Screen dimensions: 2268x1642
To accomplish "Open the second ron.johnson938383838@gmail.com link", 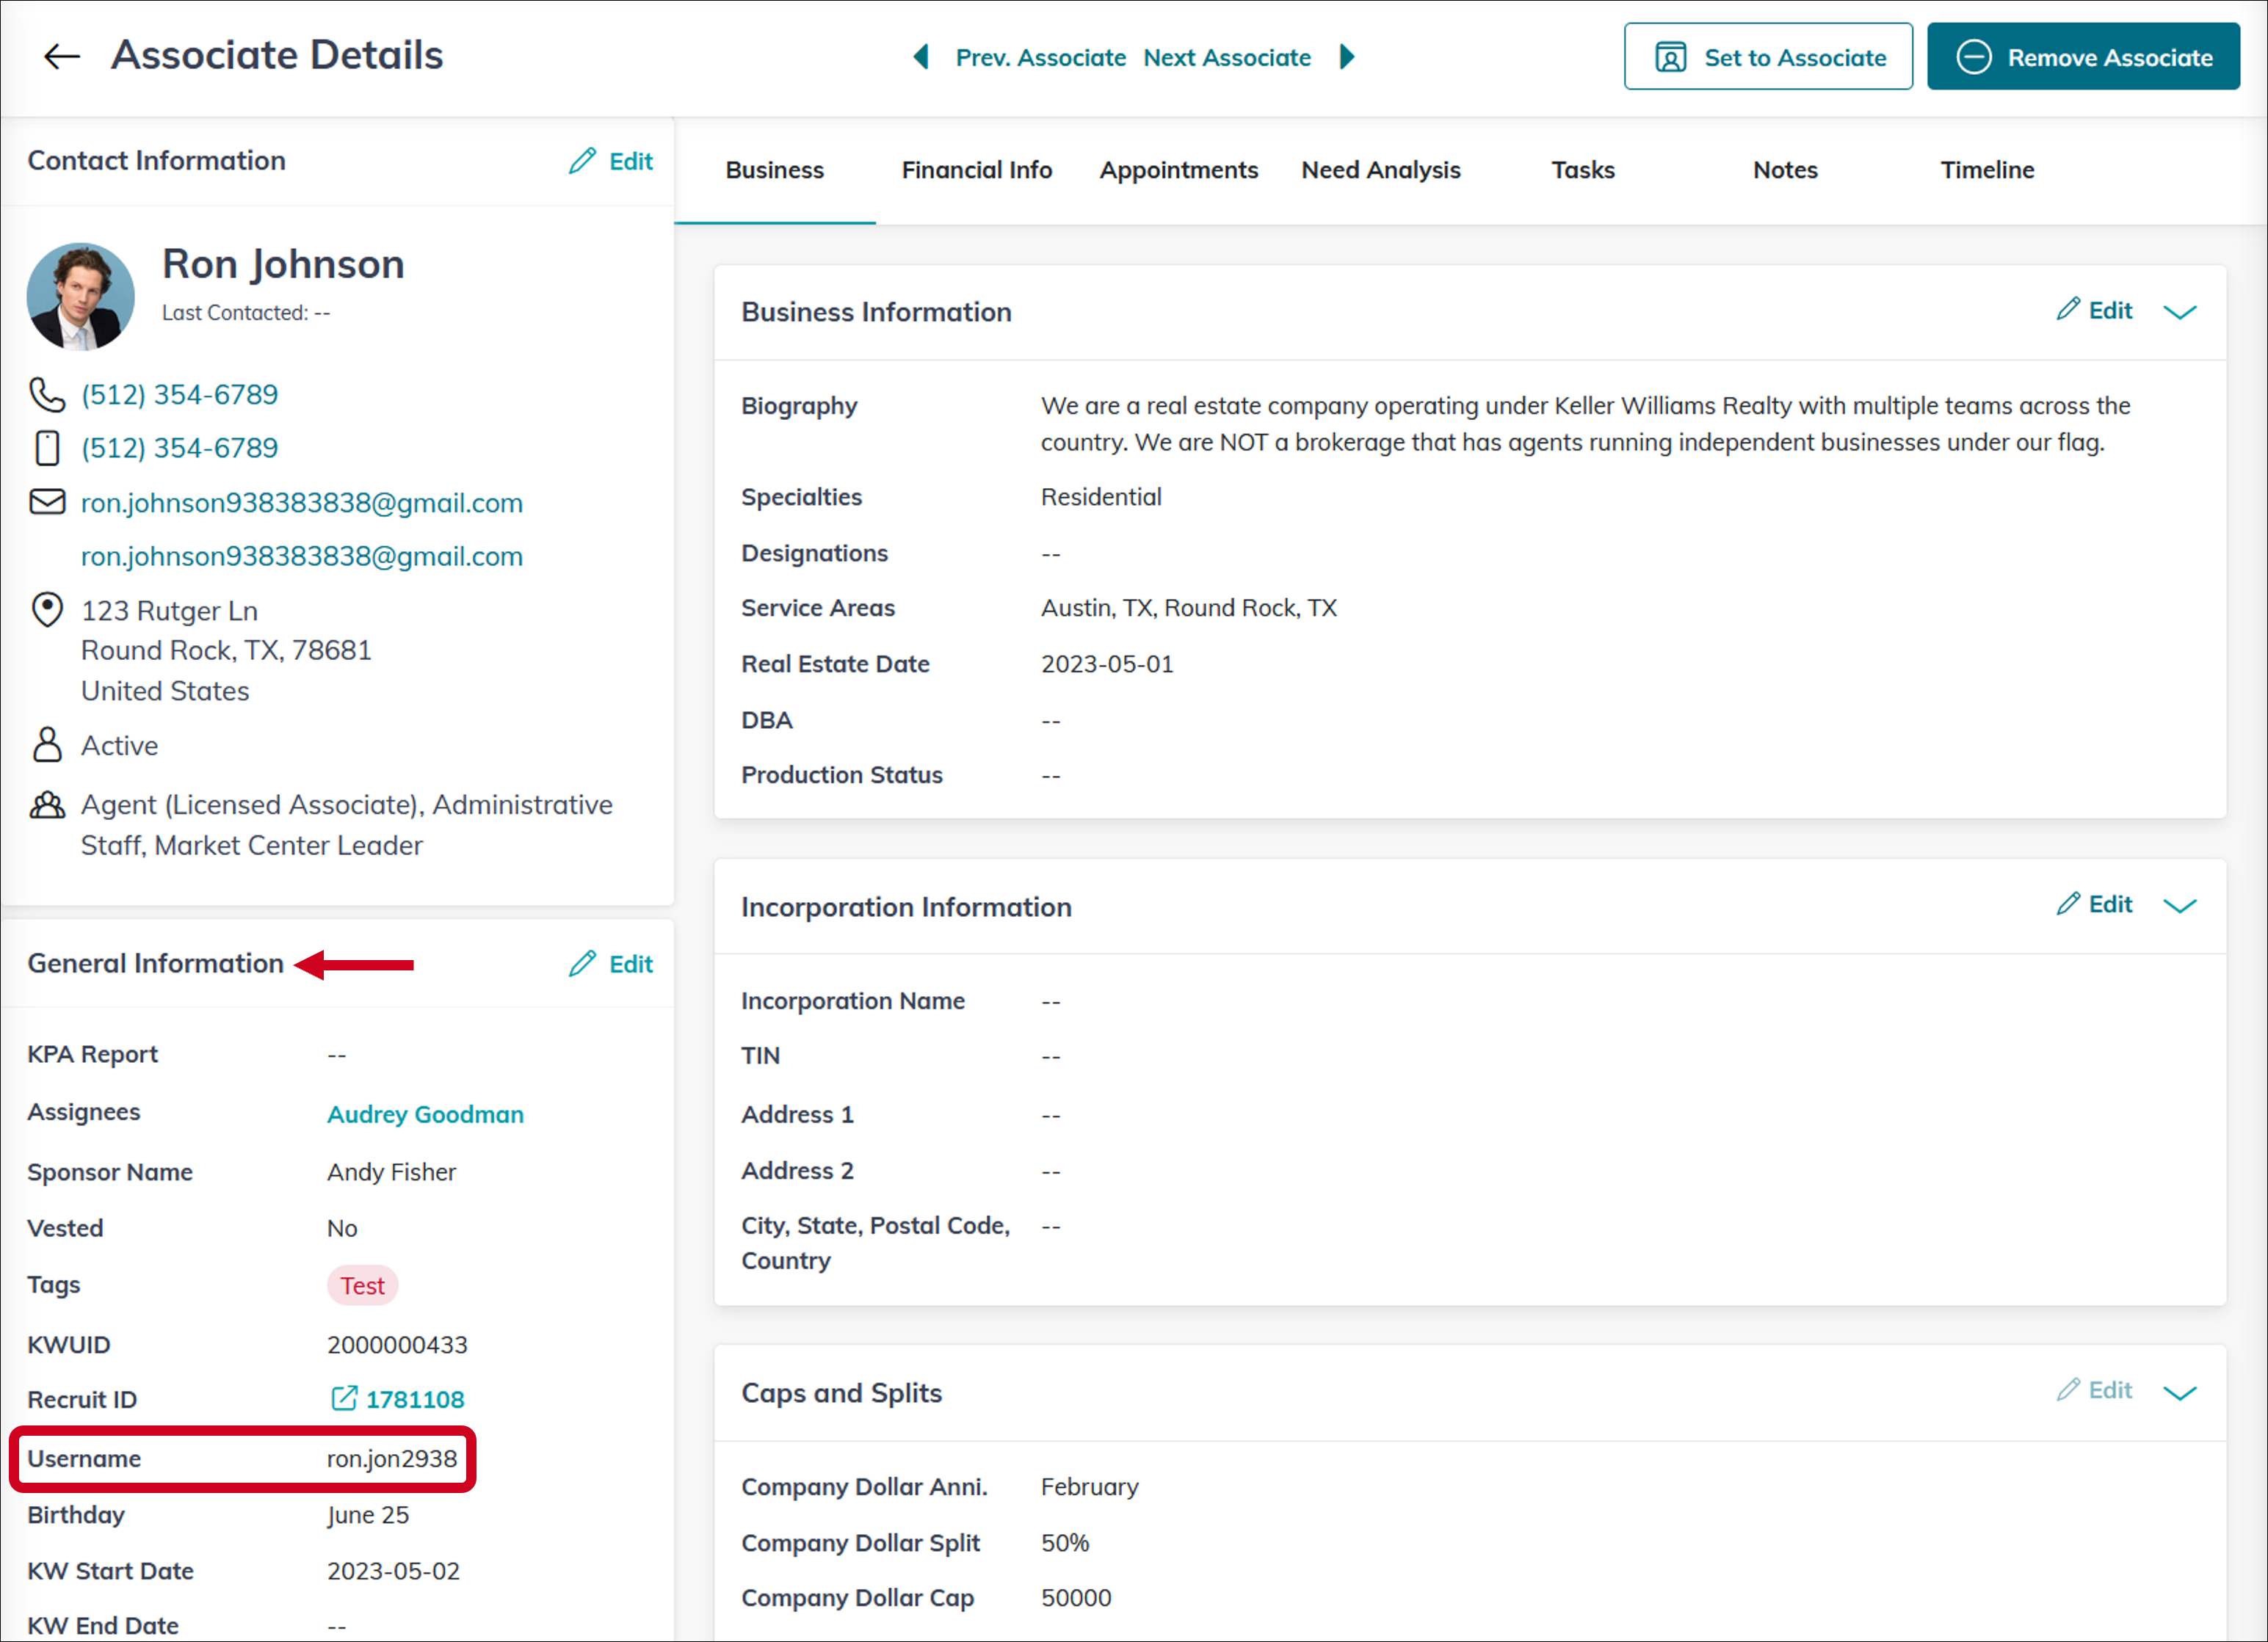I will click(301, 556).
